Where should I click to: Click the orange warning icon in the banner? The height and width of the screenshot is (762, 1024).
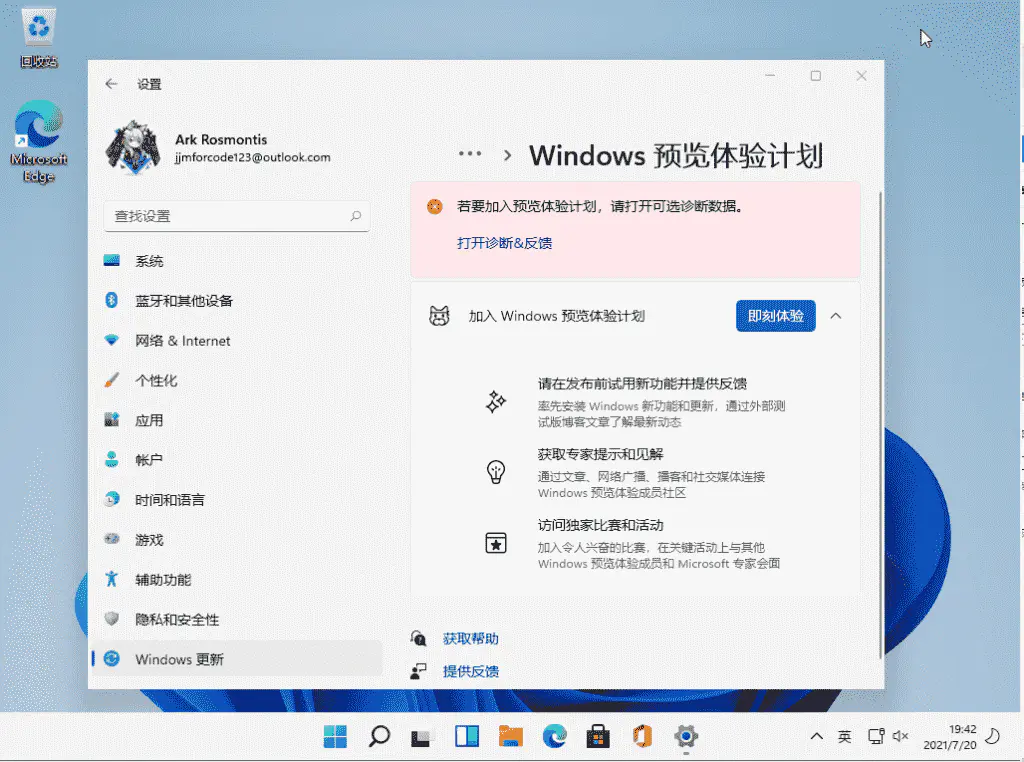434,207
